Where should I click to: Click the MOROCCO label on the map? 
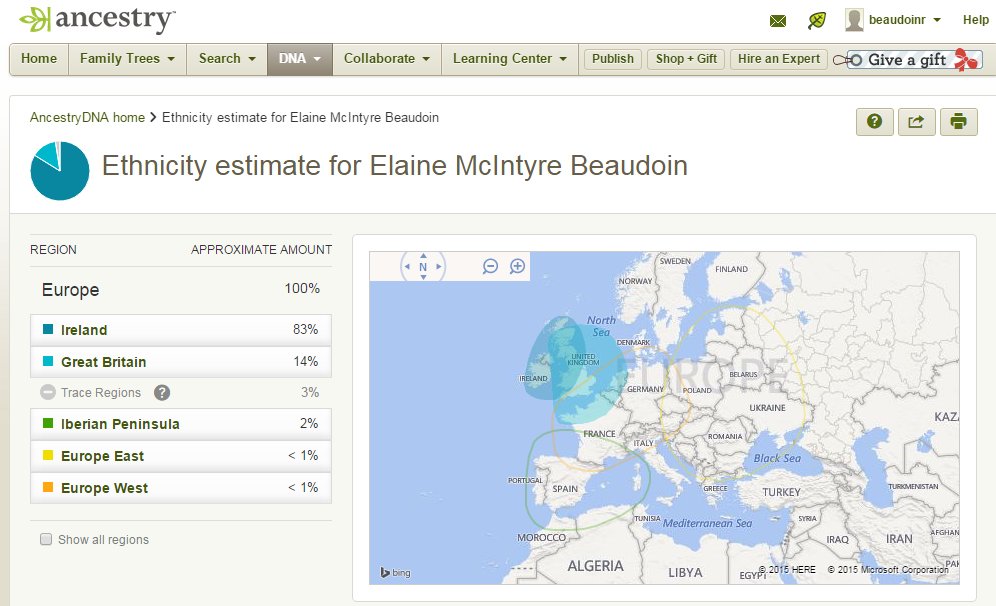point(541,537)
